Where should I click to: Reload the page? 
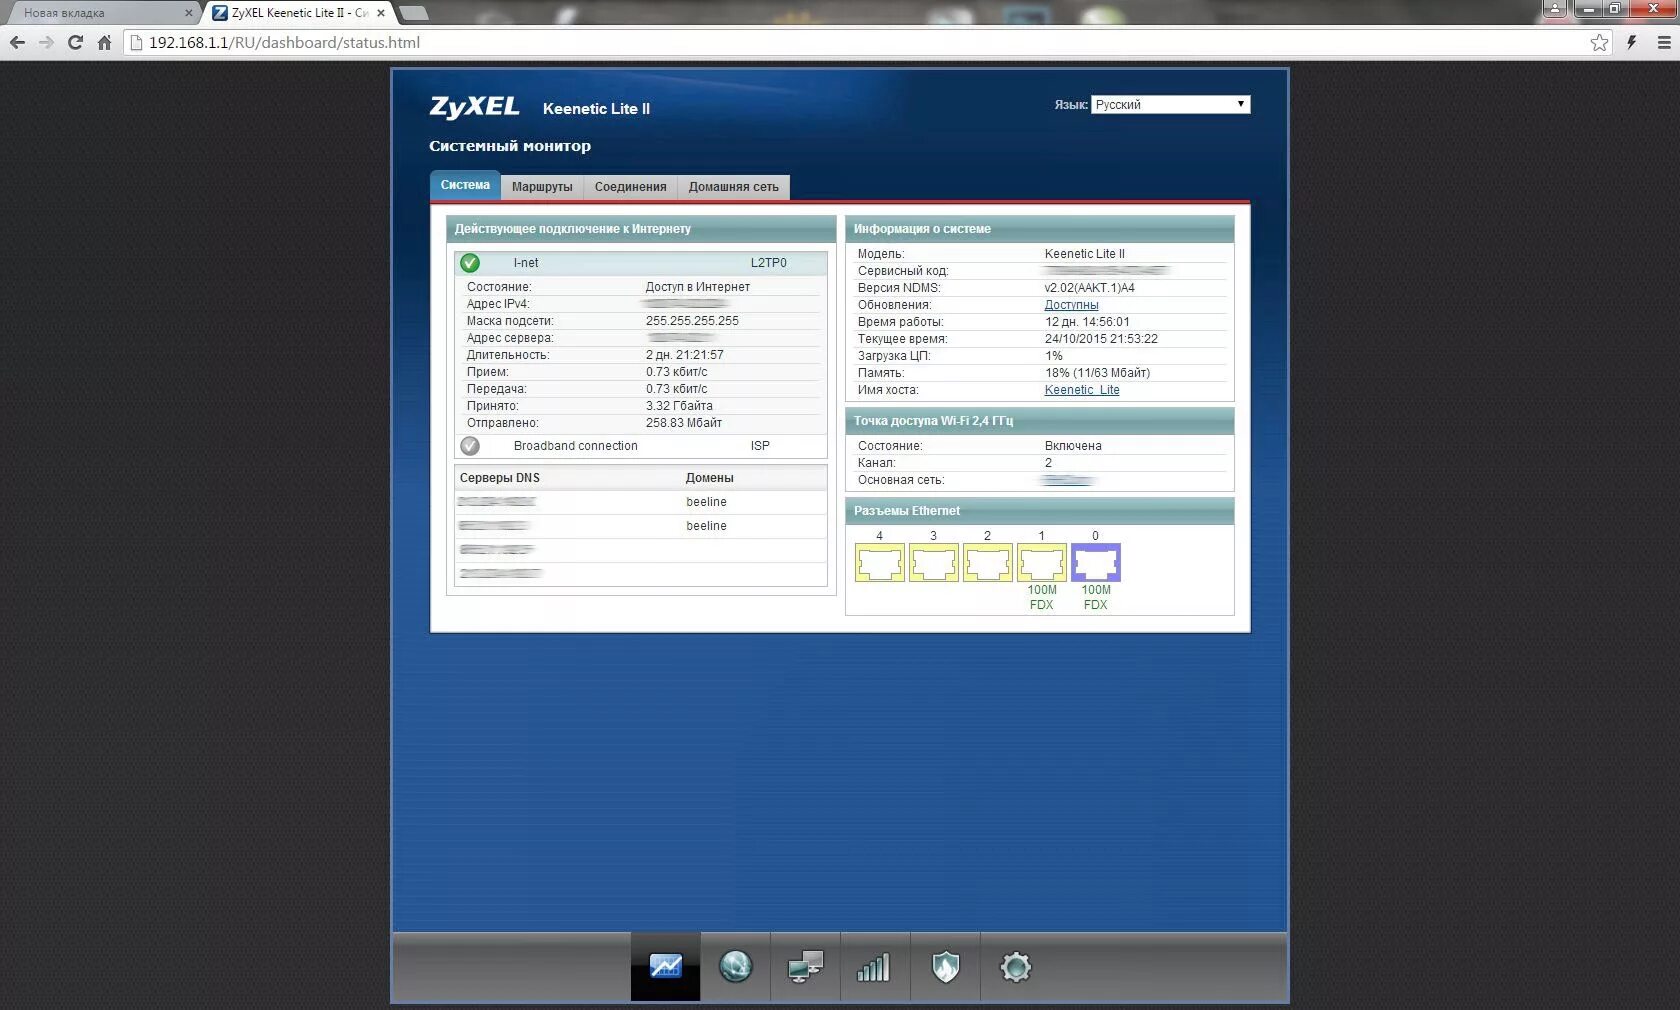(x=75, y=42)
